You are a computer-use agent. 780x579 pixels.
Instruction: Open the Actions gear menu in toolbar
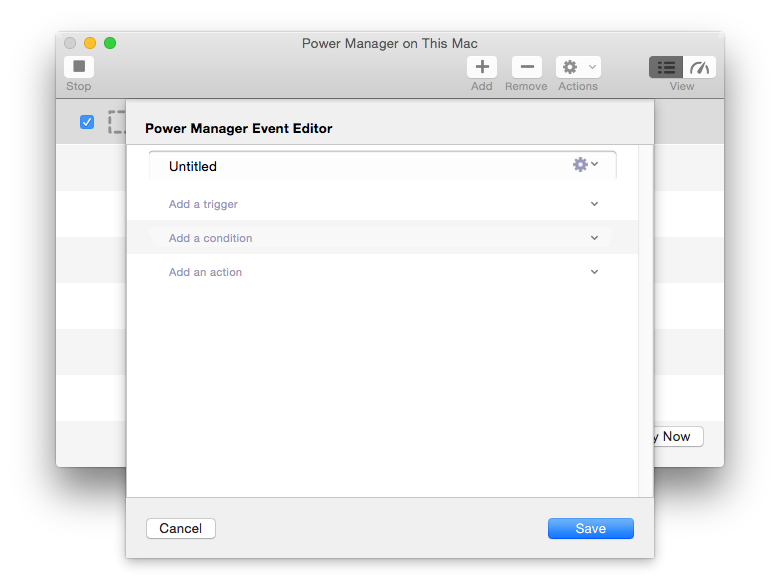pyautogui.click(x=578, y=67)
